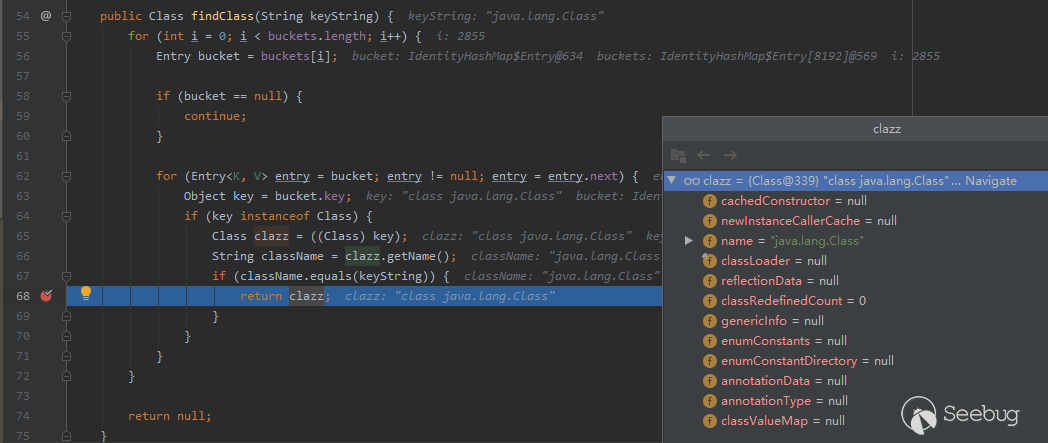The image size is (1048, 443).
Task: Click the field icon of genericInfo
Action: point(710,321)
